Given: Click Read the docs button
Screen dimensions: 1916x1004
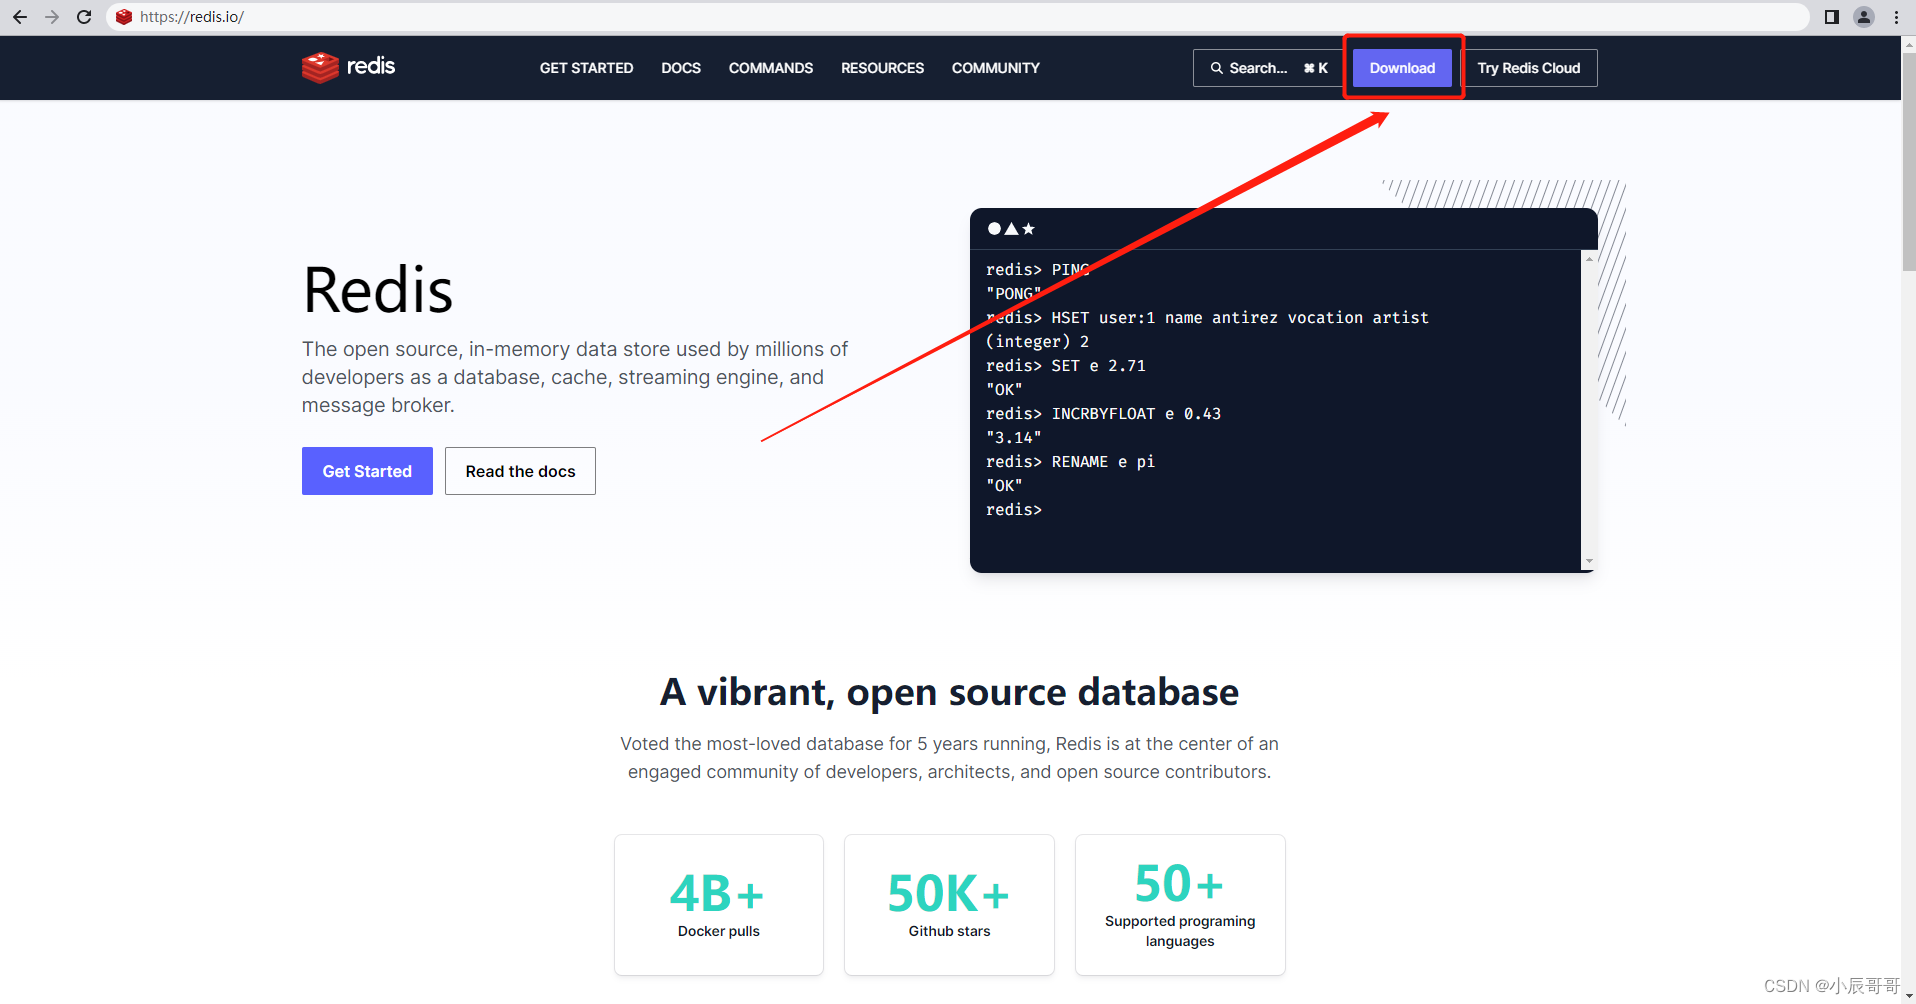Looking at the screenshot, I should pos(520,471).
